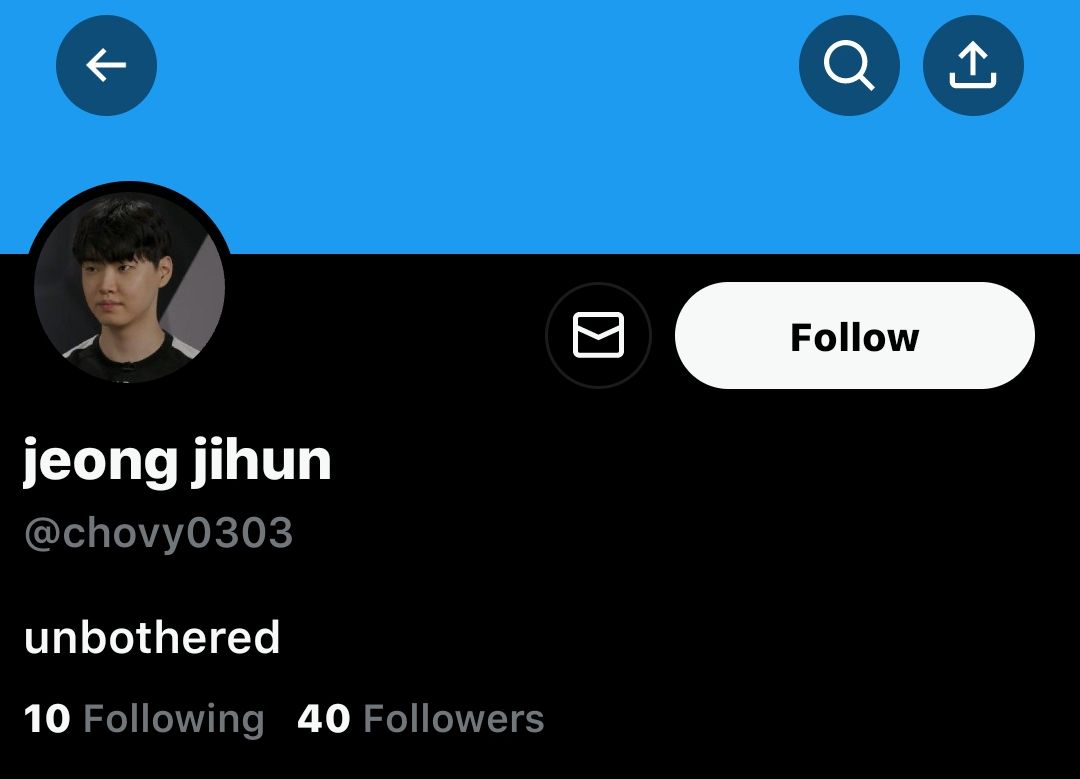Viewport: 1080px width, 779px height.
Task: Open the 40 Followers list
Action: coord(421,719)
